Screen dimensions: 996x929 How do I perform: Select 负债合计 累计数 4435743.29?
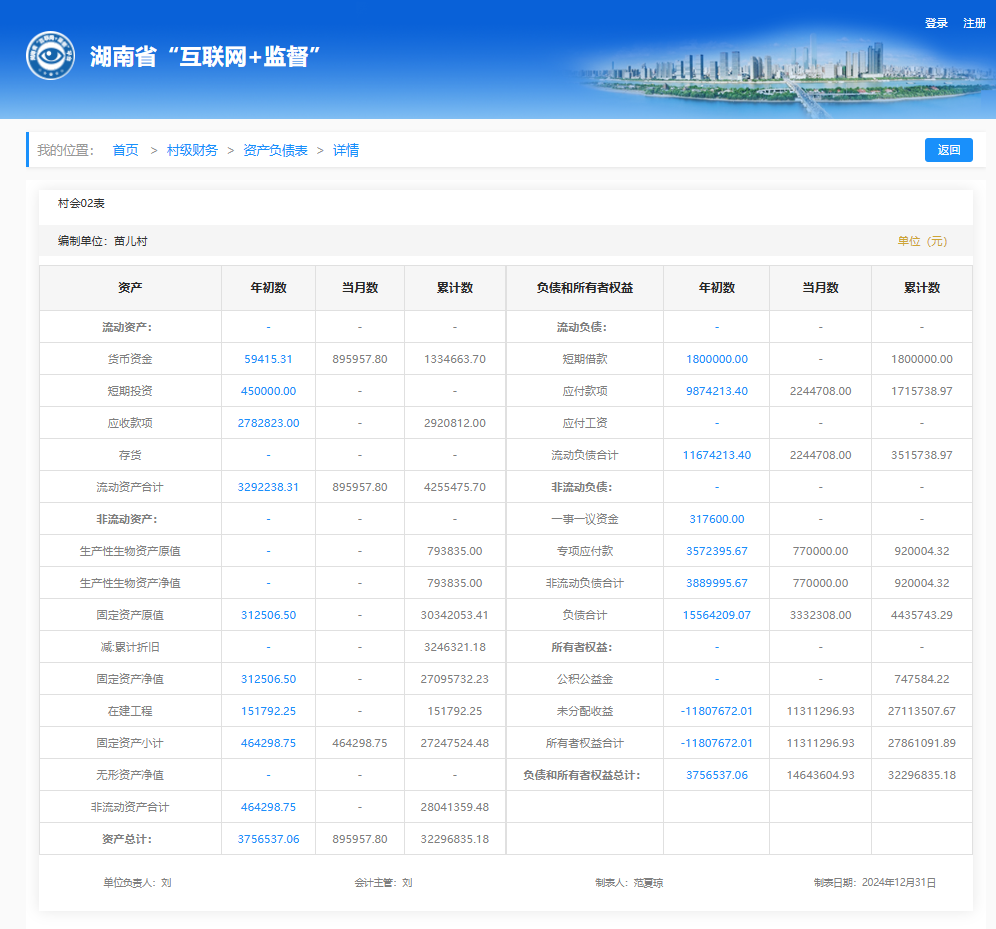pyautogui.click(x=922, y=615)
